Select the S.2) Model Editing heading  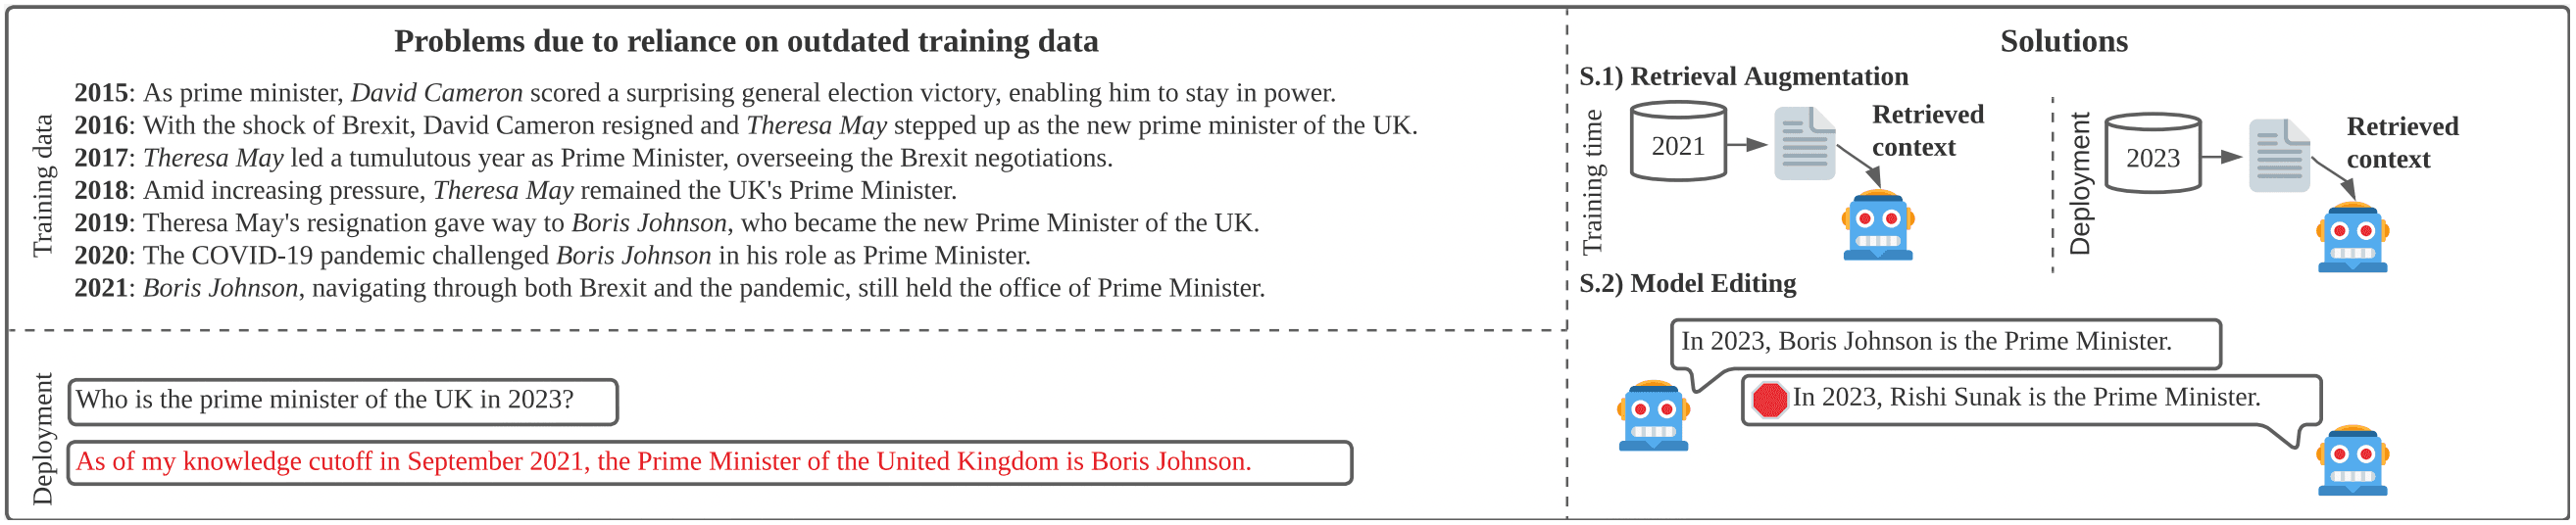point(1687,283)
